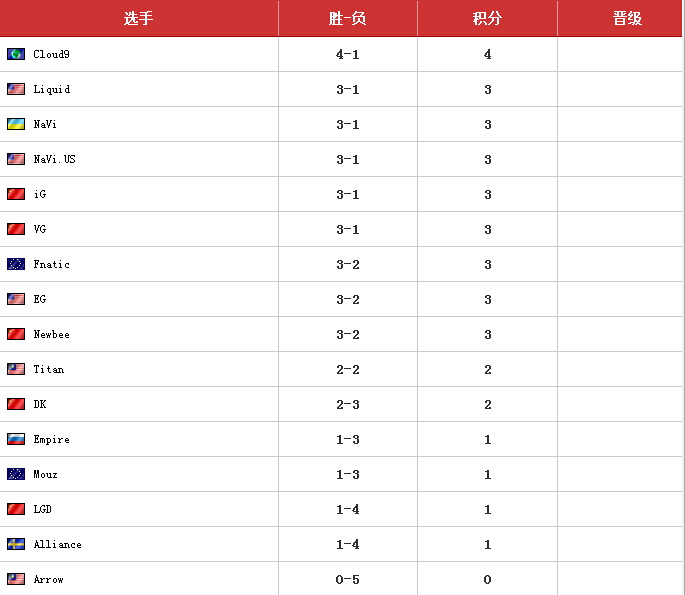Click the flag icon beside NaVi.US

click(16, 159)
